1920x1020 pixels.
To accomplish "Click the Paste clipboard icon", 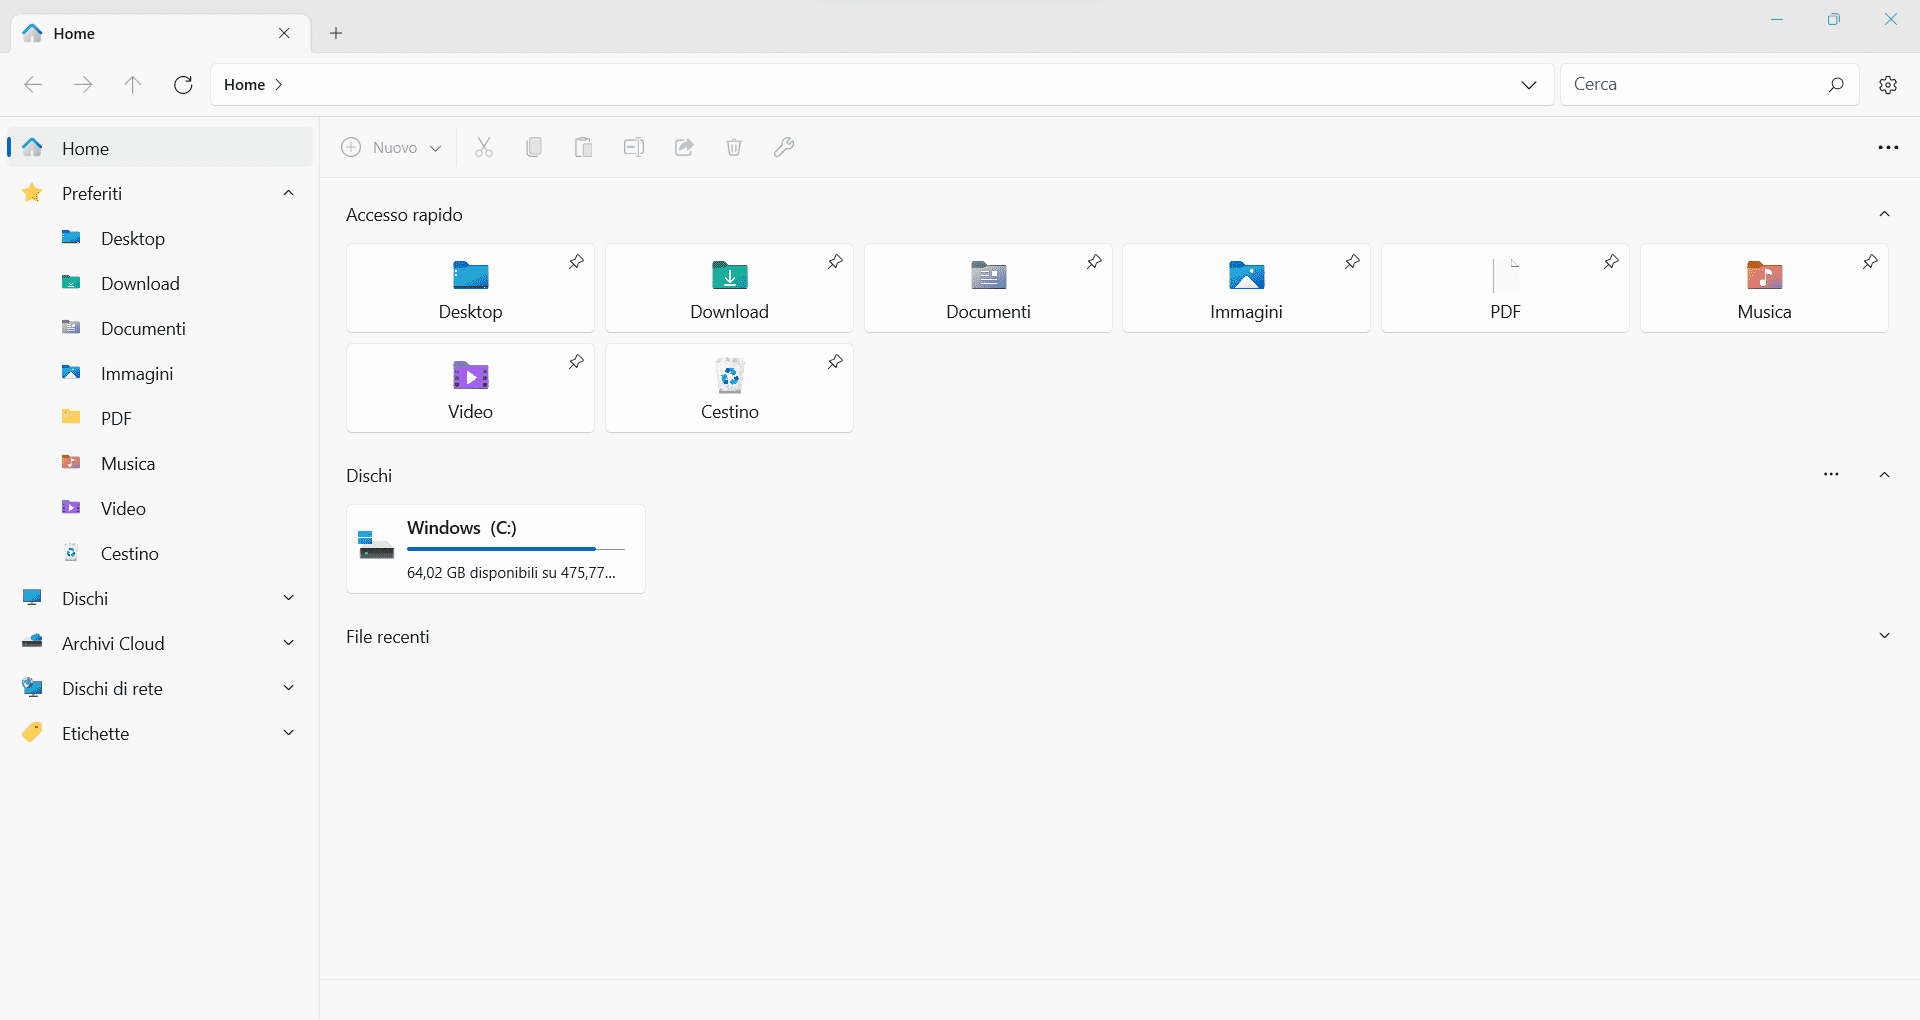I will point(584,148).
